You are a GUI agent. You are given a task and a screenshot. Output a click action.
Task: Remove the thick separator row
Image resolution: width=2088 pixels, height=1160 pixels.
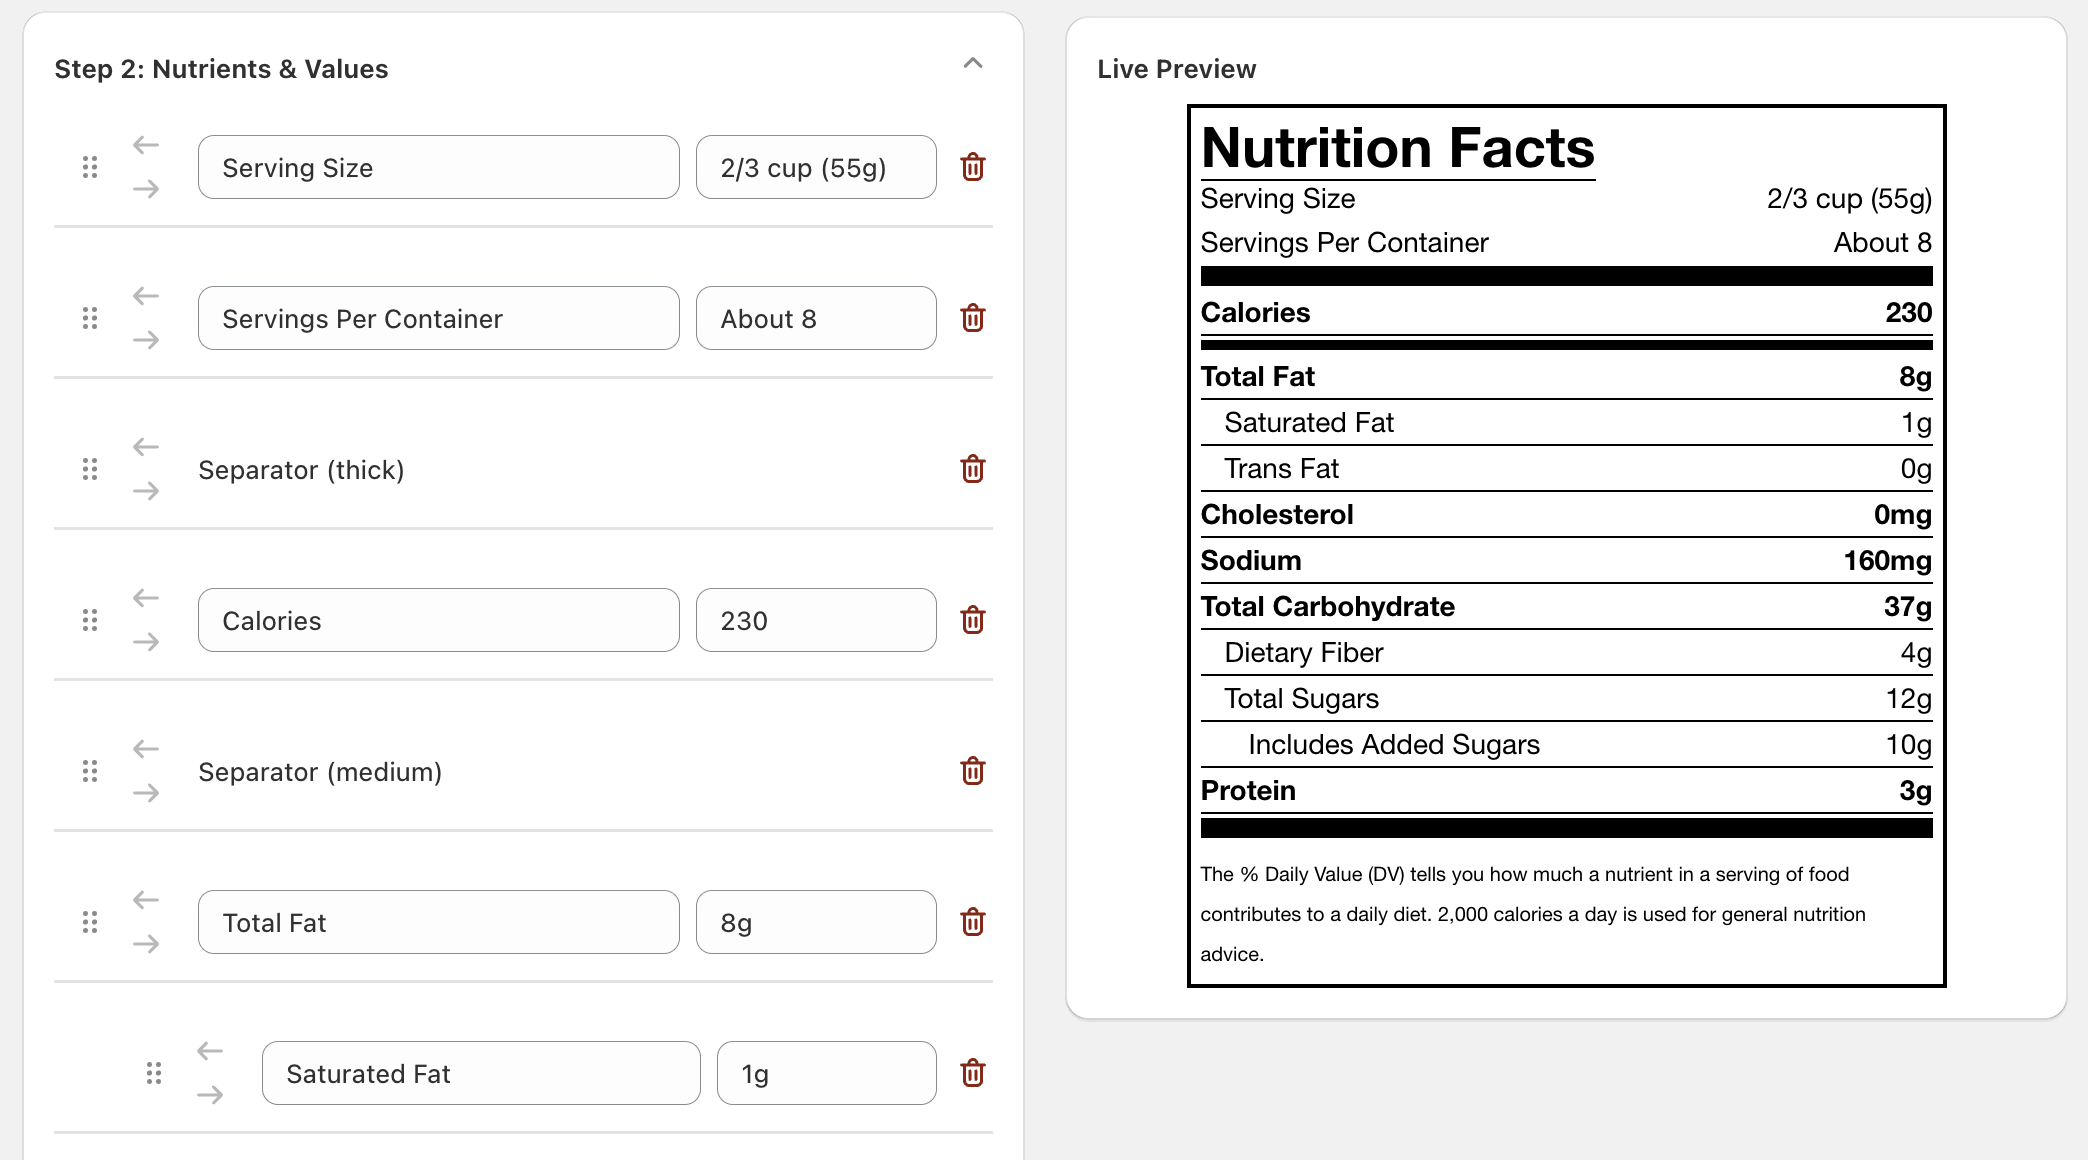pos(971,469)
